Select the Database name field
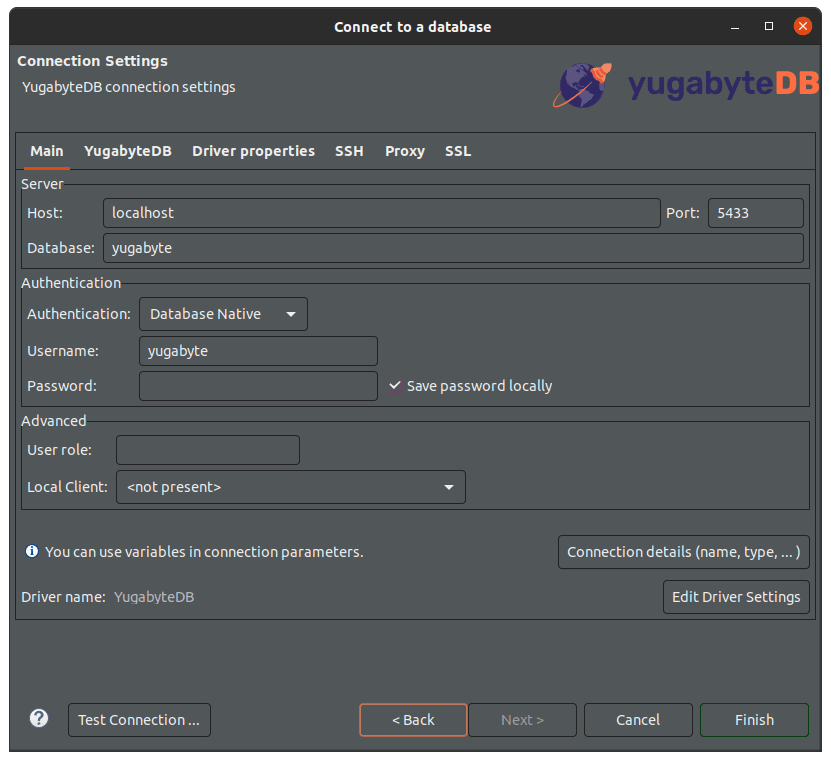 453,248
